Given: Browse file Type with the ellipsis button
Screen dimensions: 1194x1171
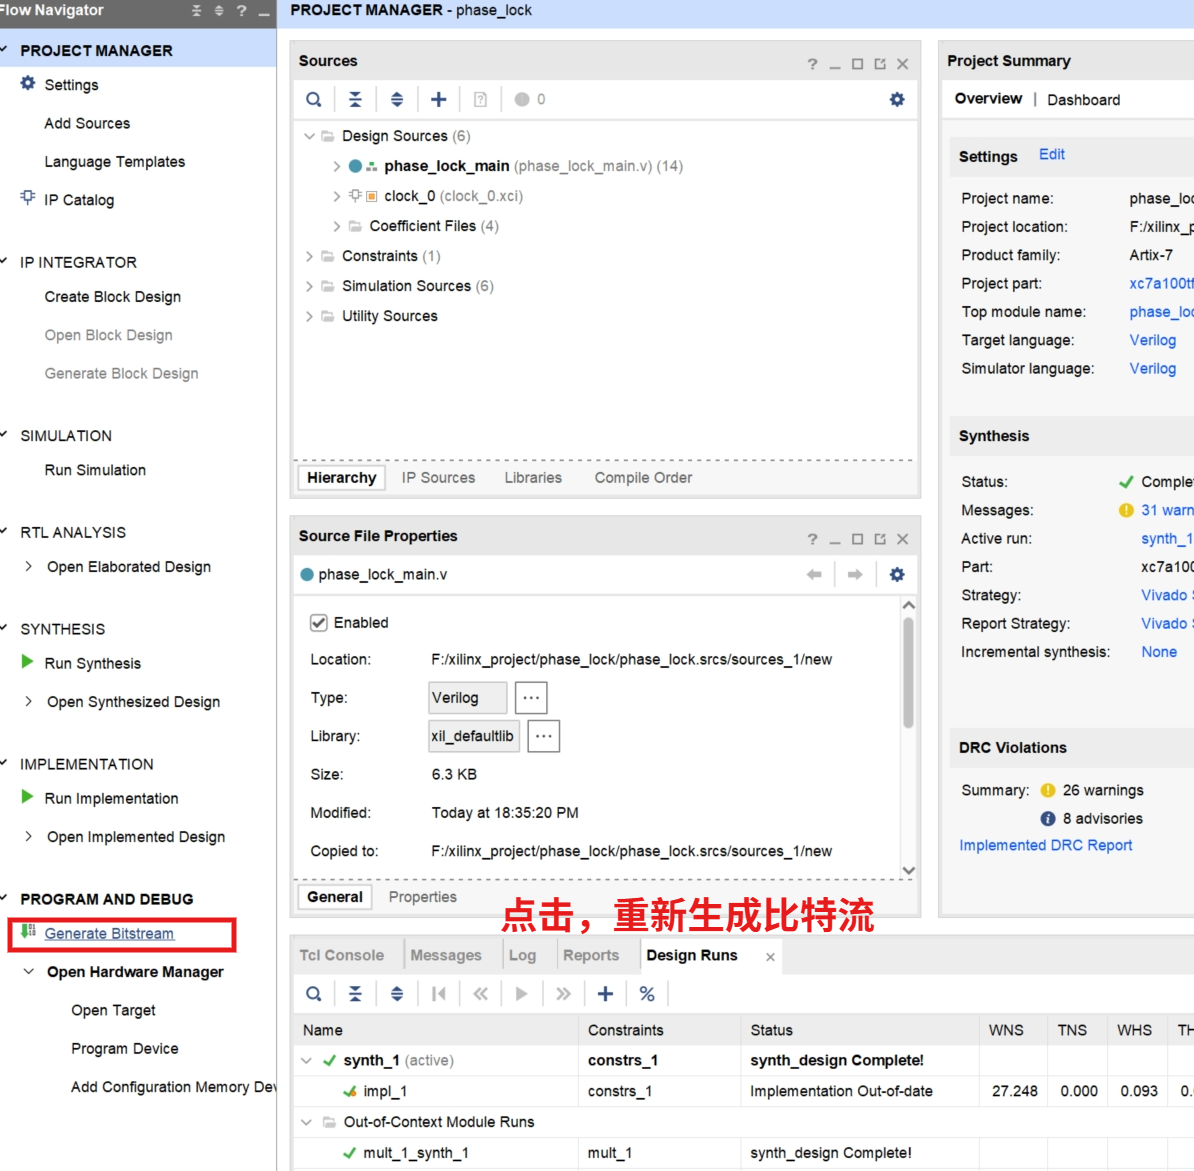Looking at the screenshot, I should pos(532,697).
